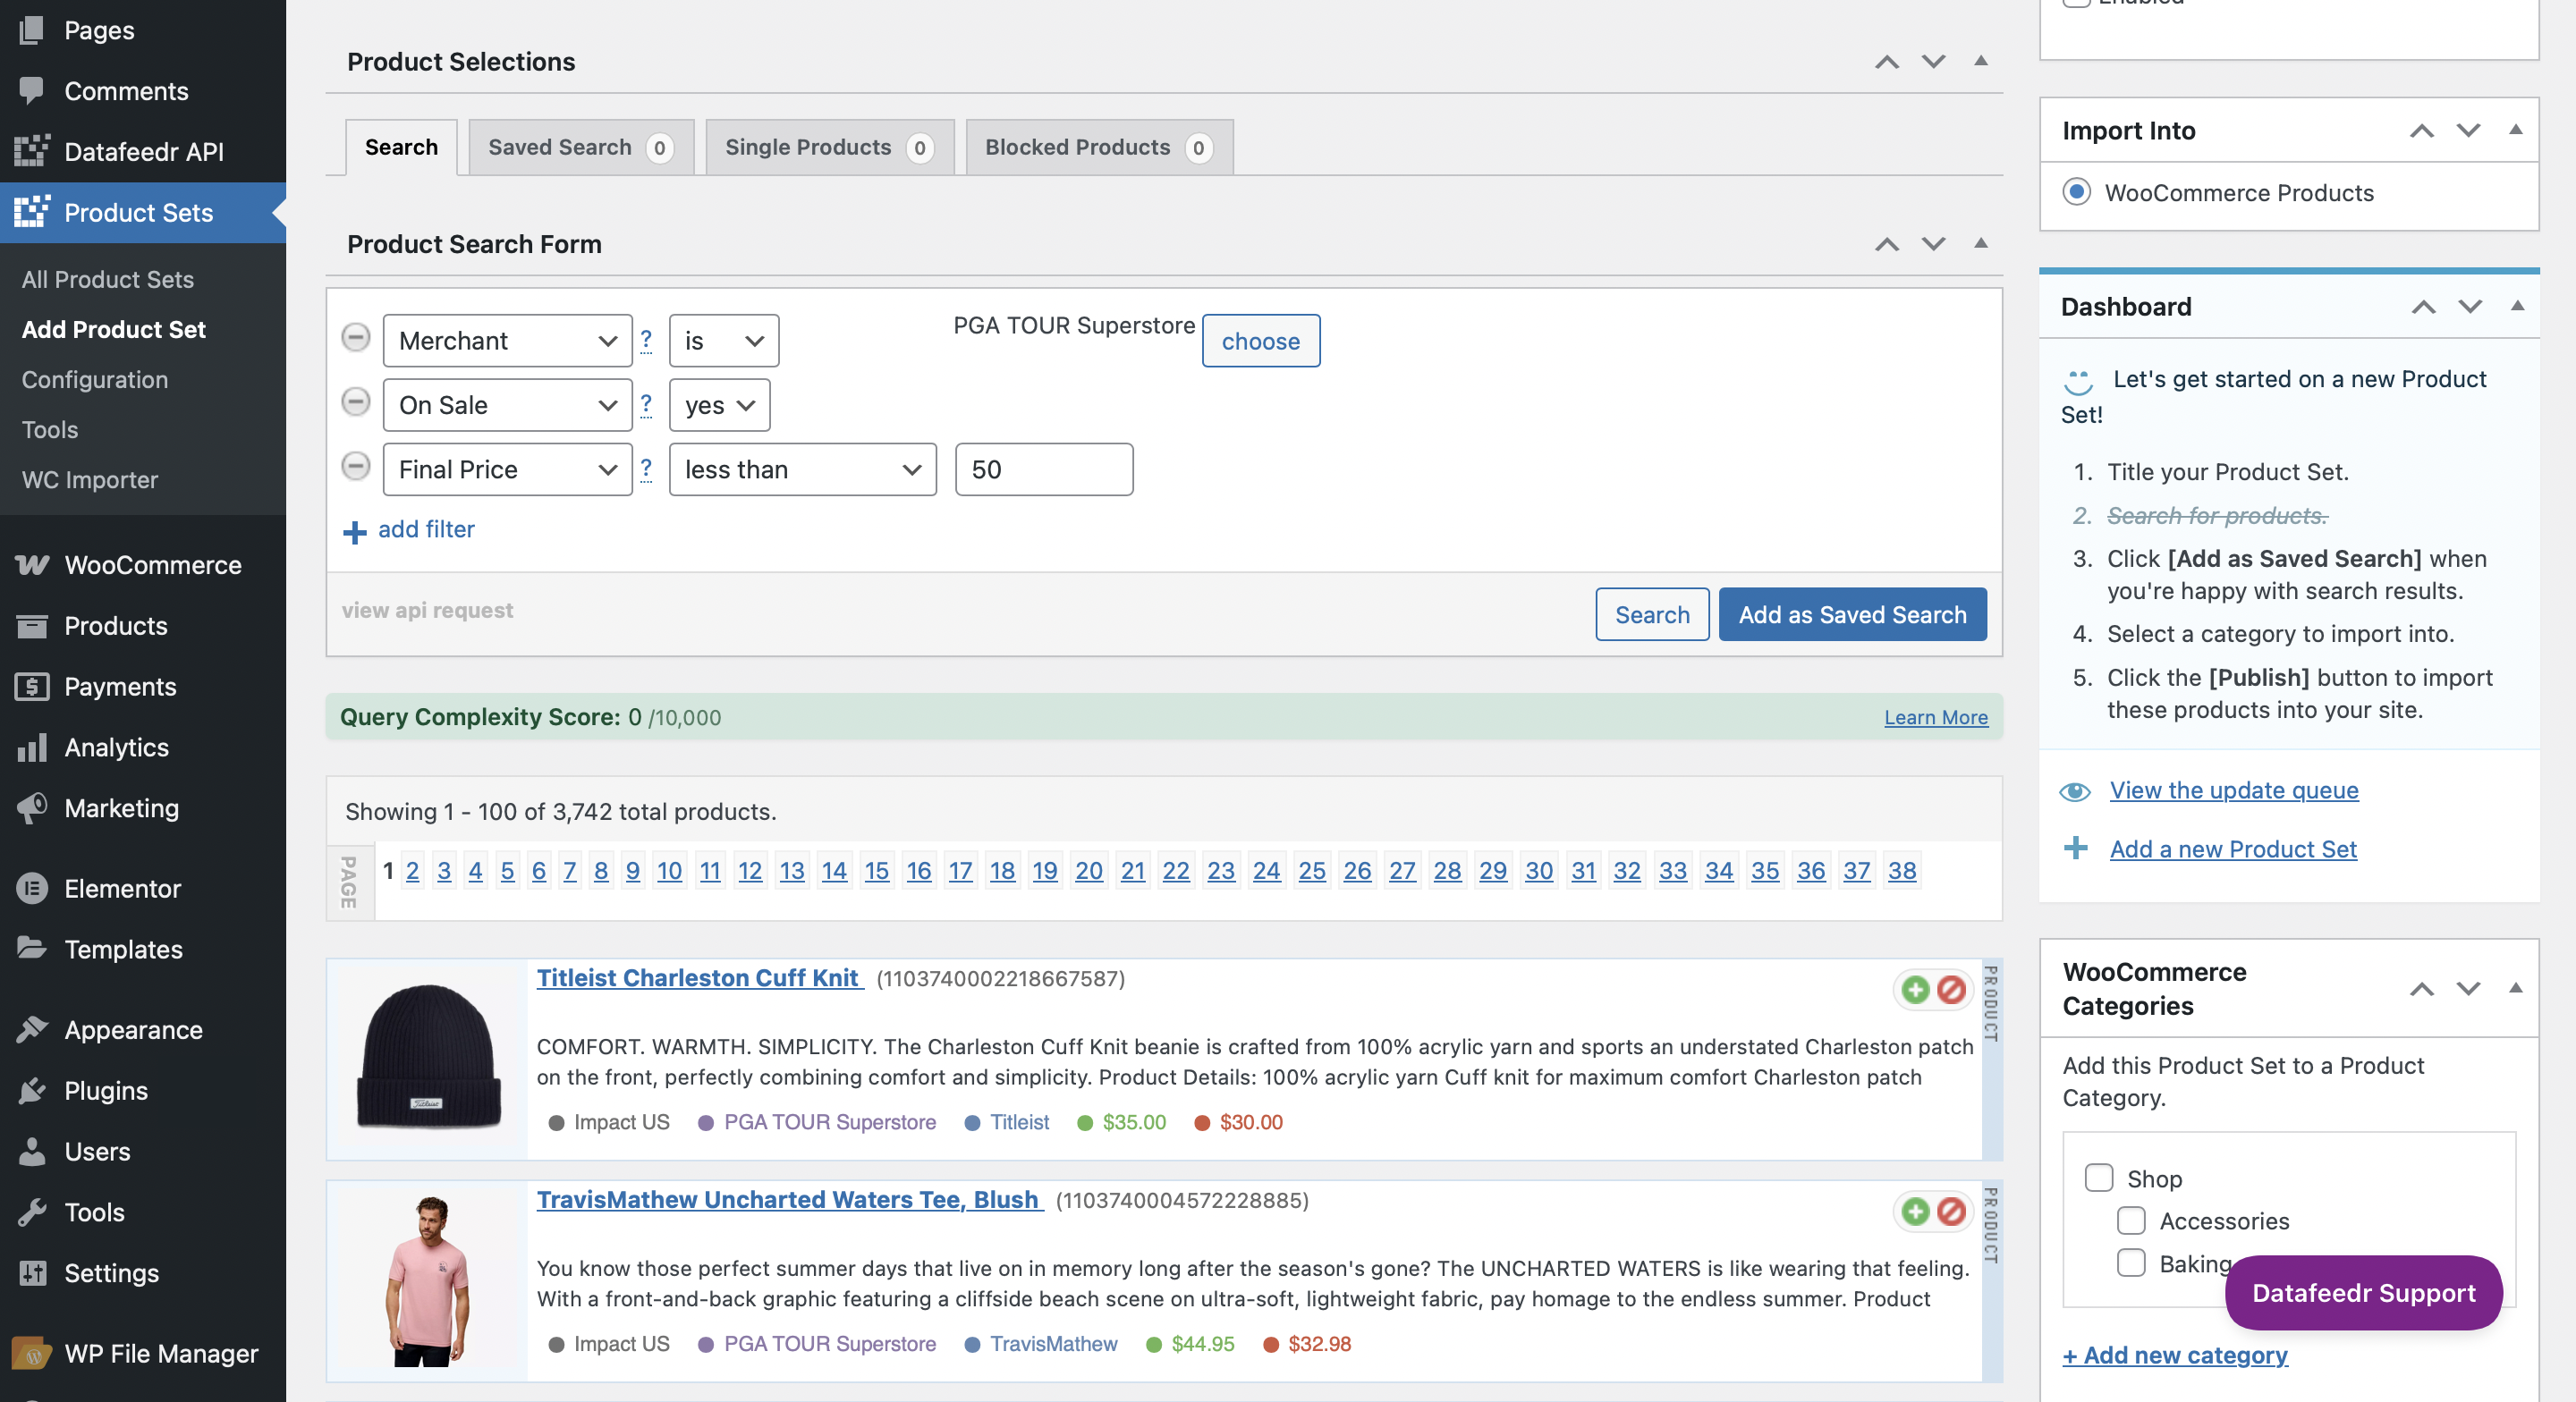Open All Product Sets submenu item

(108, 279)
